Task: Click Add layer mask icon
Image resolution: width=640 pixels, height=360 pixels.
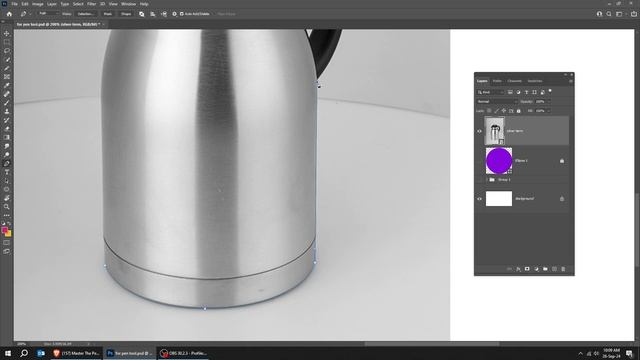Action: (x=527, y=269)
